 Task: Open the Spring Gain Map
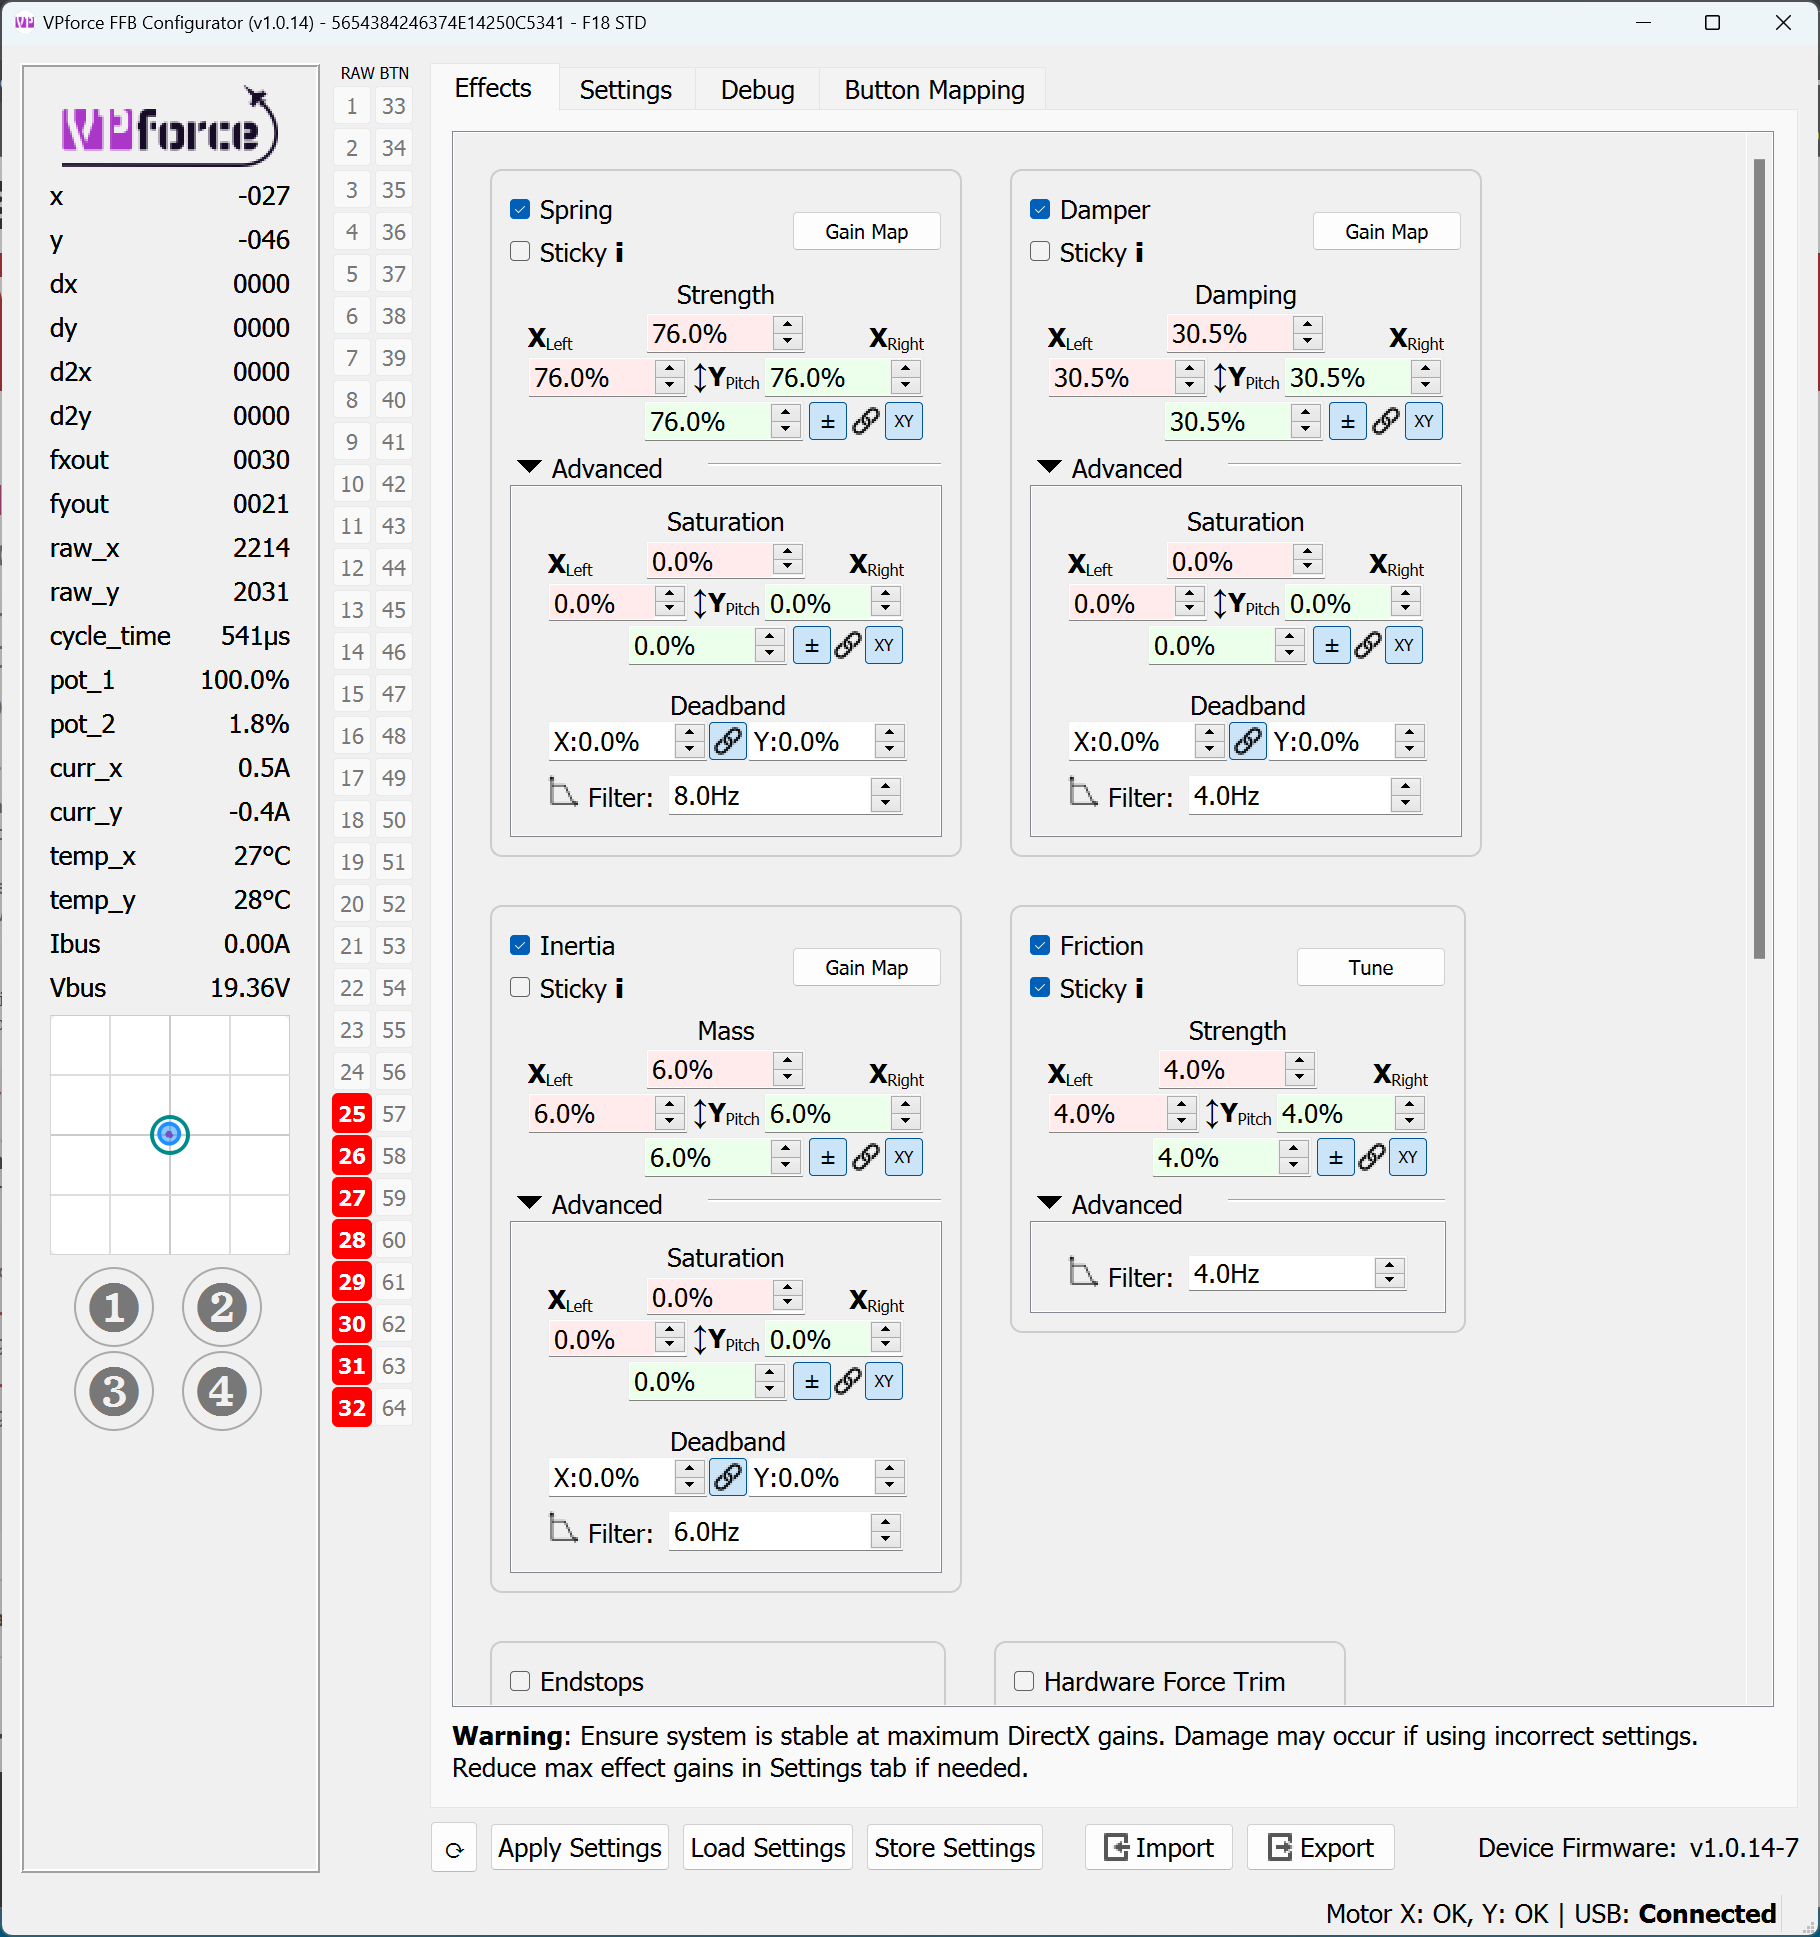coord(867,232)
